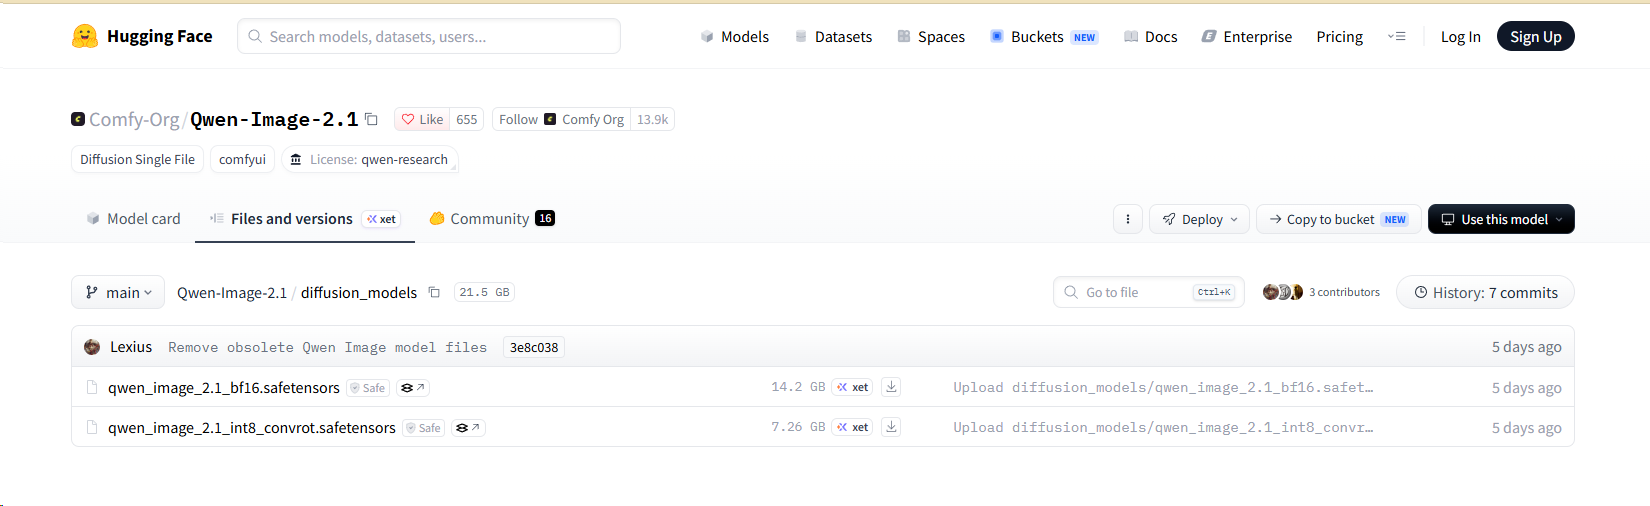
Task: Open the Remove obsolete Qwen Image commit message
Action: click(x=327, y=347)
